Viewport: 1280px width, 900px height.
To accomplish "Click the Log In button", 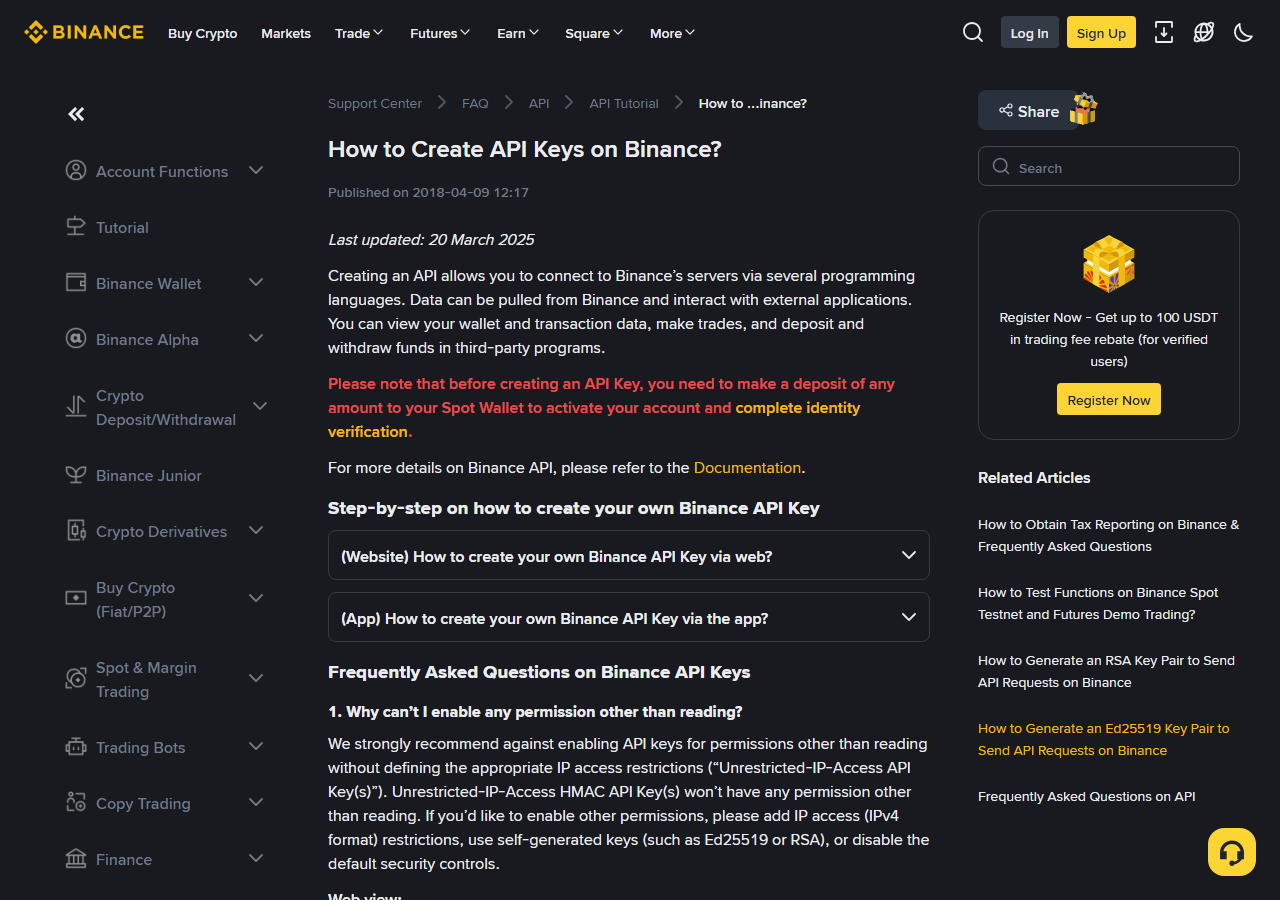I will click(x=1029, y=32).
